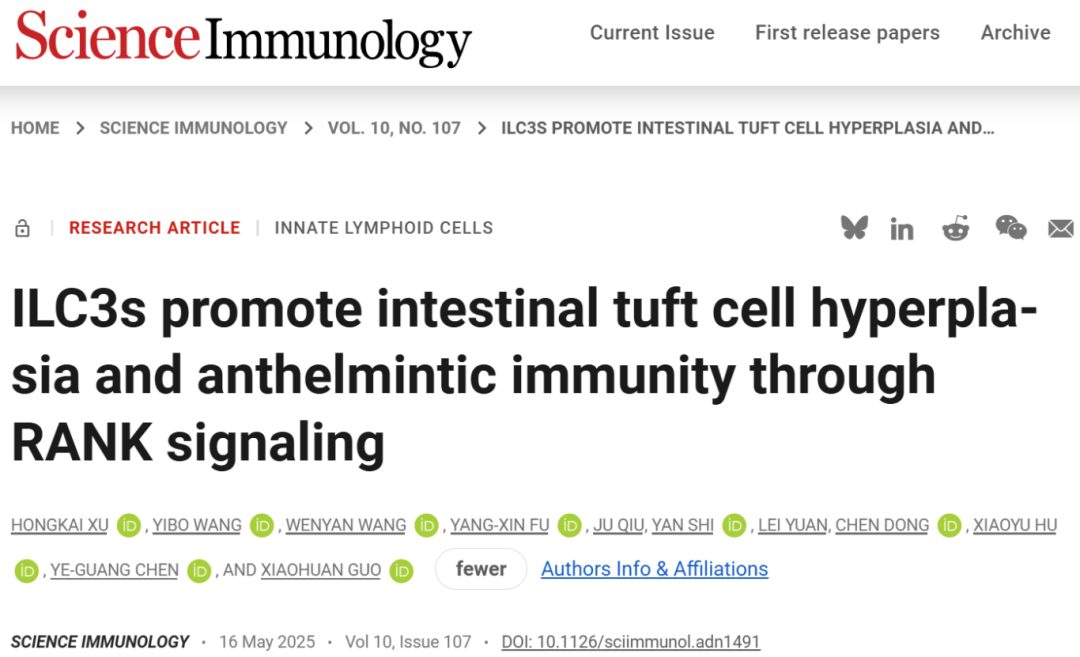Open Authors Info & Affiliations

tap(654, 569)
